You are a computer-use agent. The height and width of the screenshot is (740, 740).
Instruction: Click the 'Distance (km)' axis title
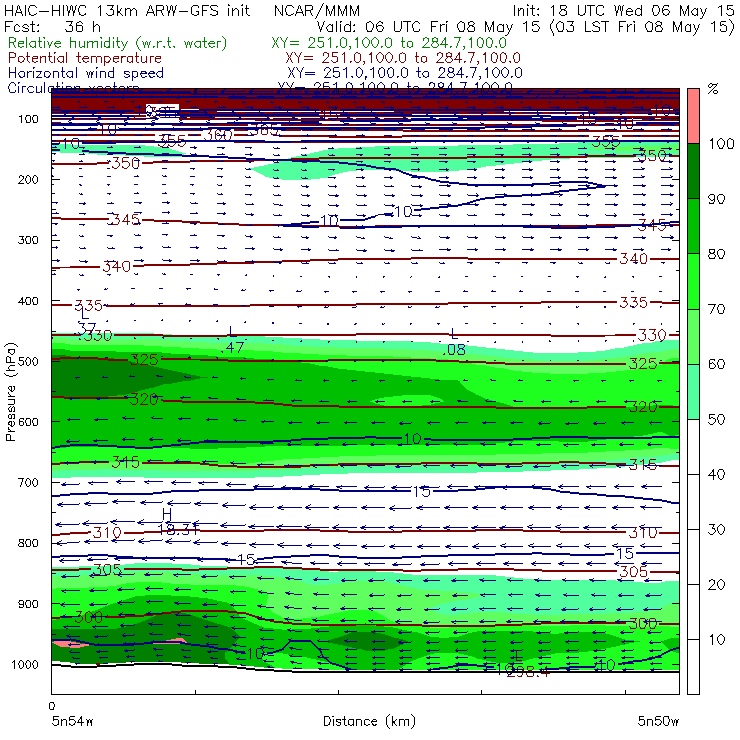(x=369, y=722)
